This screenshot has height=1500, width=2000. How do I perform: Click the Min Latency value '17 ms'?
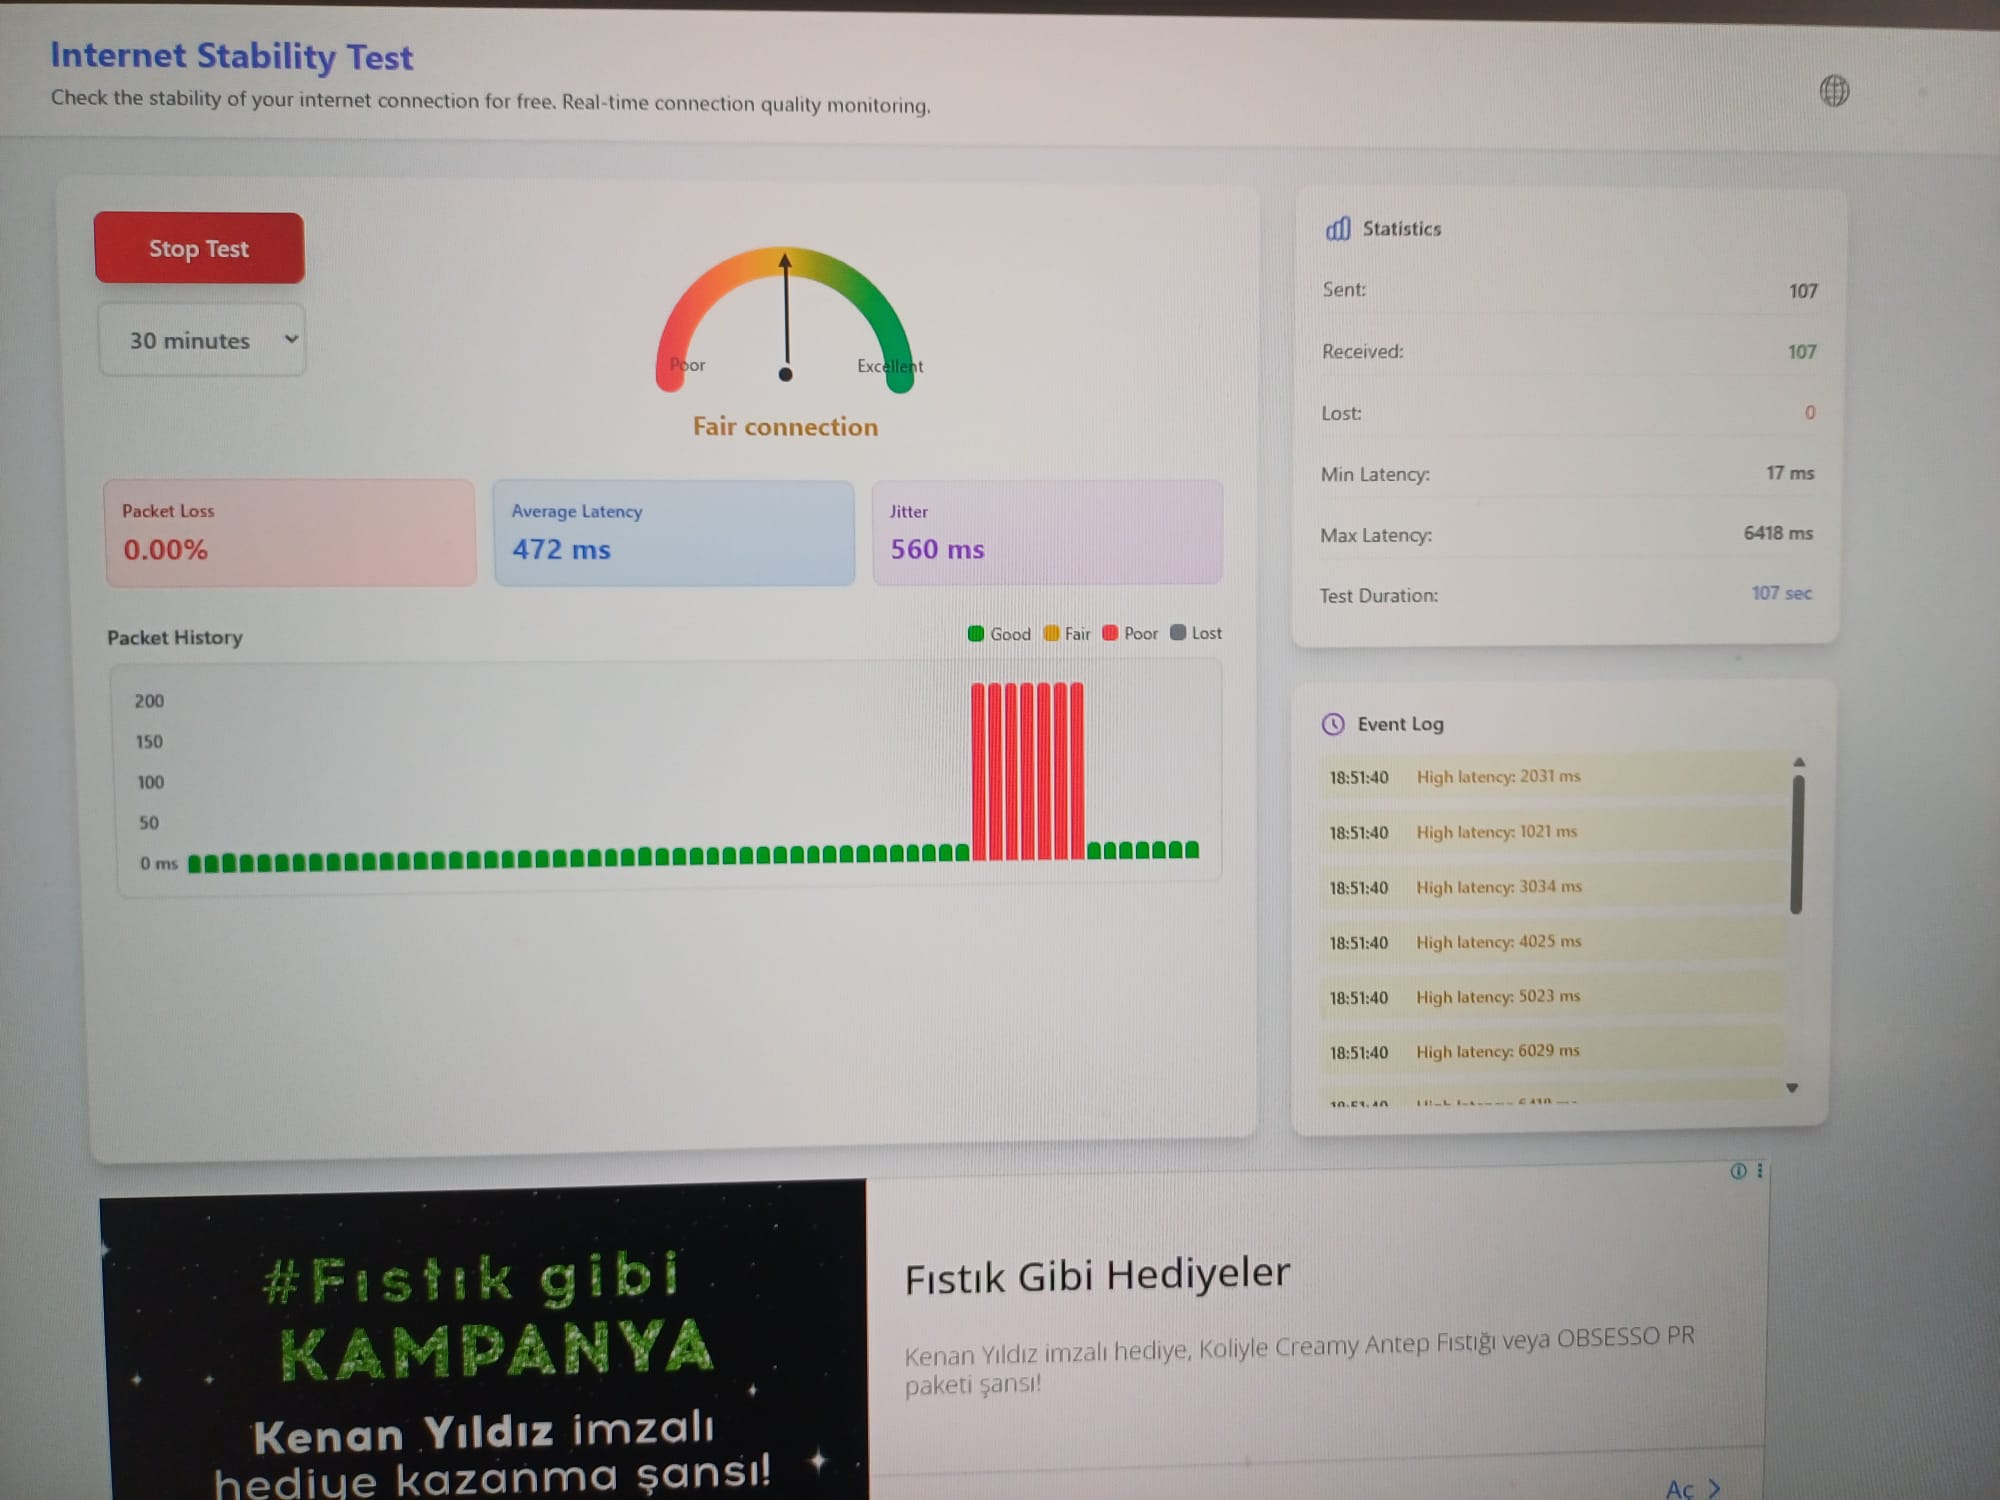point(1790,473)
